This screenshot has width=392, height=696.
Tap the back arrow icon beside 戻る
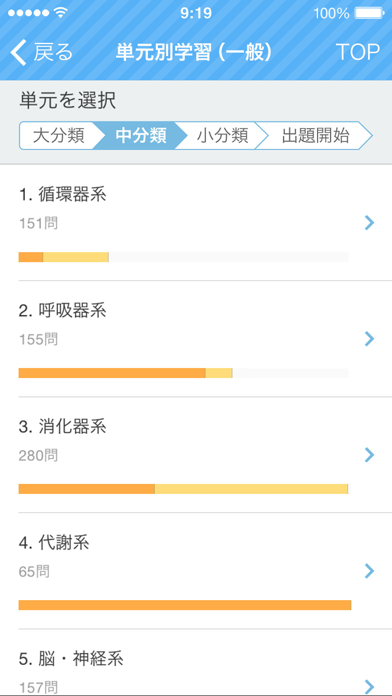coord(19,52)
